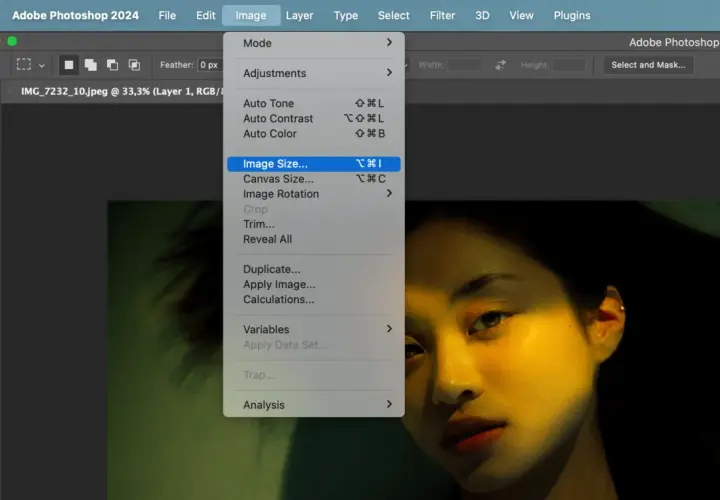Open the Plugins menu
Viewport: 720px width, 500px height.
point(572,16)
